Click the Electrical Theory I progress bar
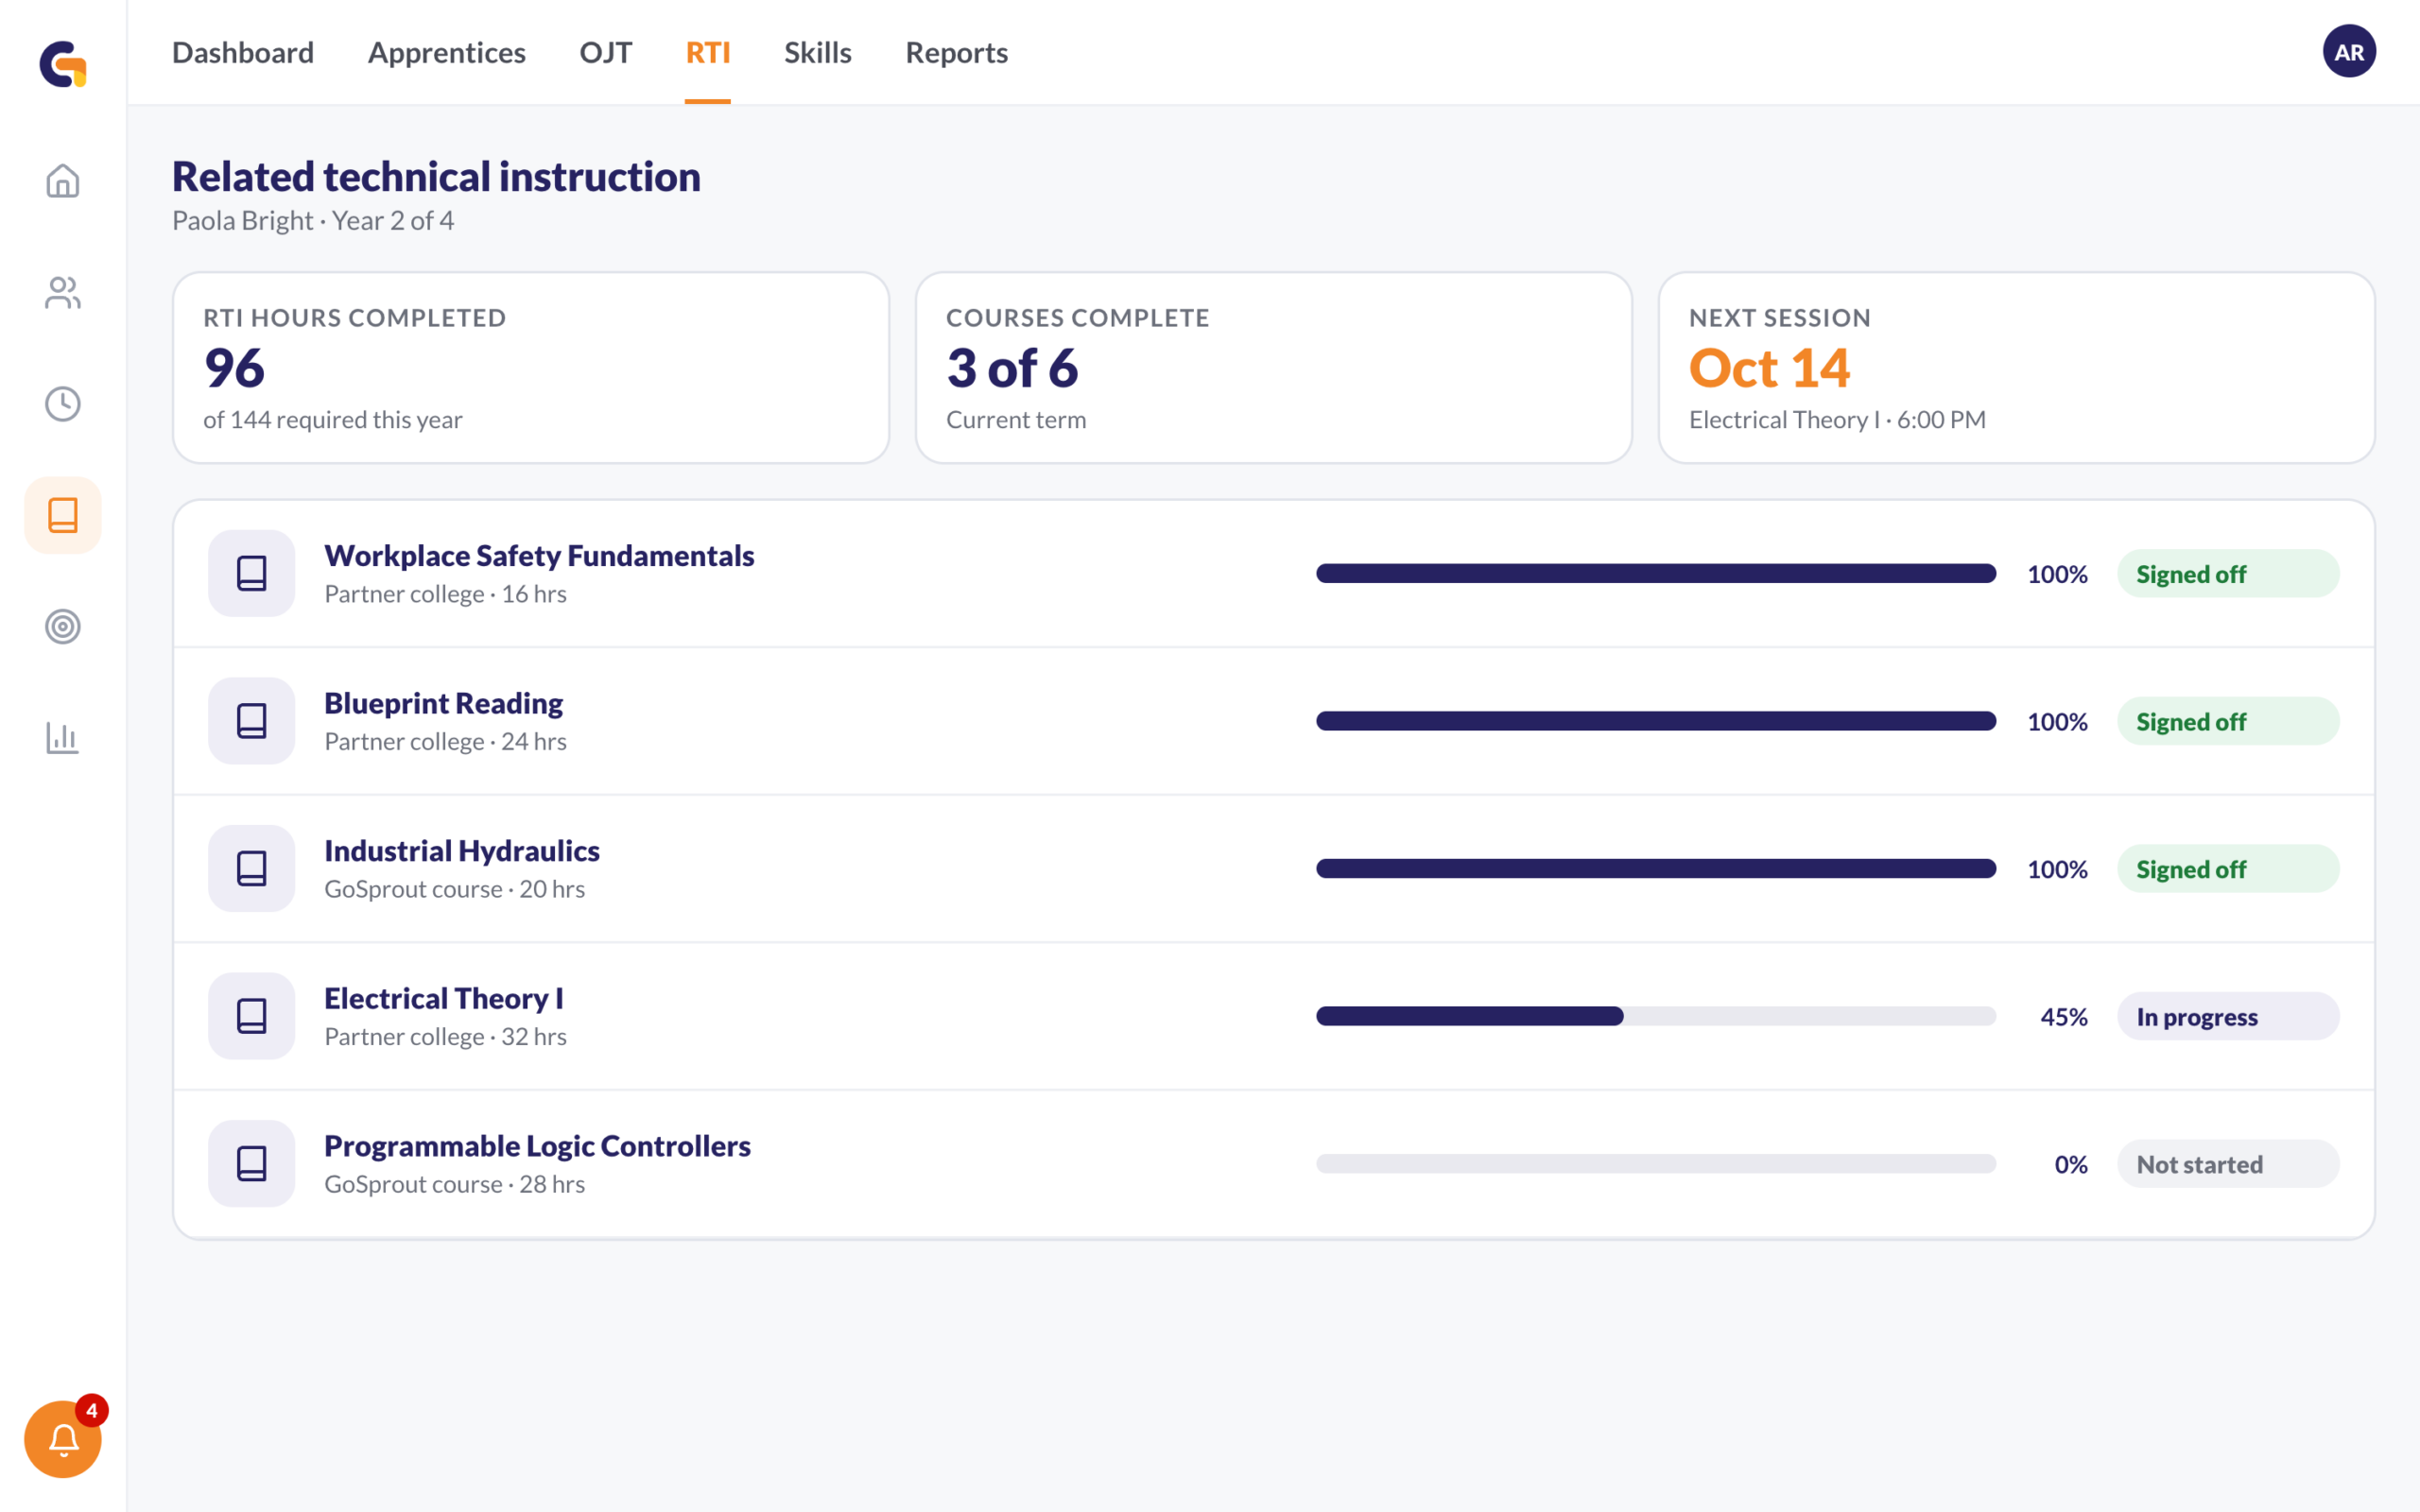 [x=1656, y=1016]
